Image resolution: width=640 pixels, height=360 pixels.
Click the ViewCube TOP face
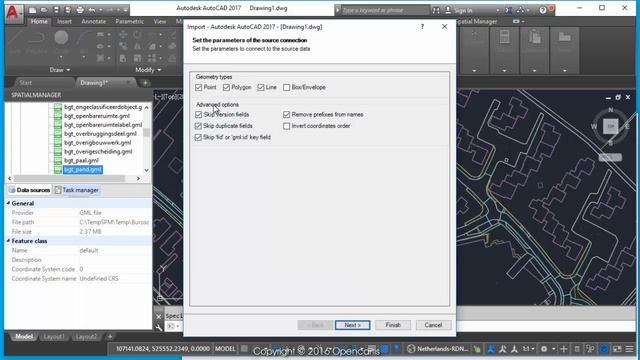coord(611,127)
